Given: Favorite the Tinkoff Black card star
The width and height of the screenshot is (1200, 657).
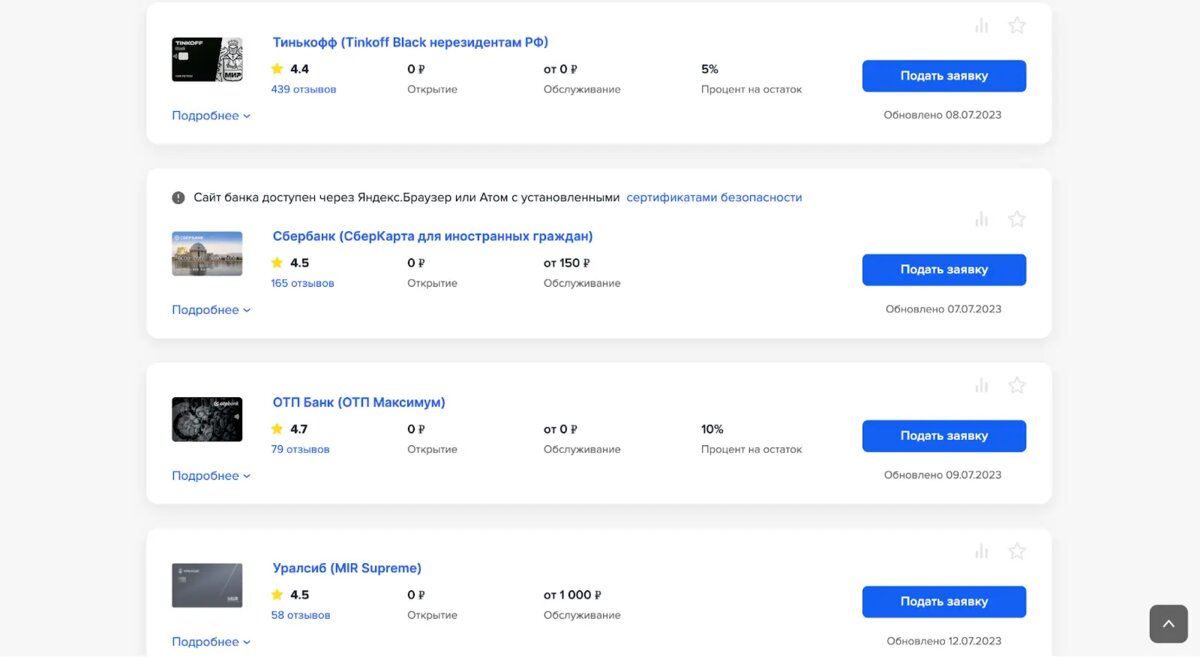Looking at the screenshot, I should 1017,26.
